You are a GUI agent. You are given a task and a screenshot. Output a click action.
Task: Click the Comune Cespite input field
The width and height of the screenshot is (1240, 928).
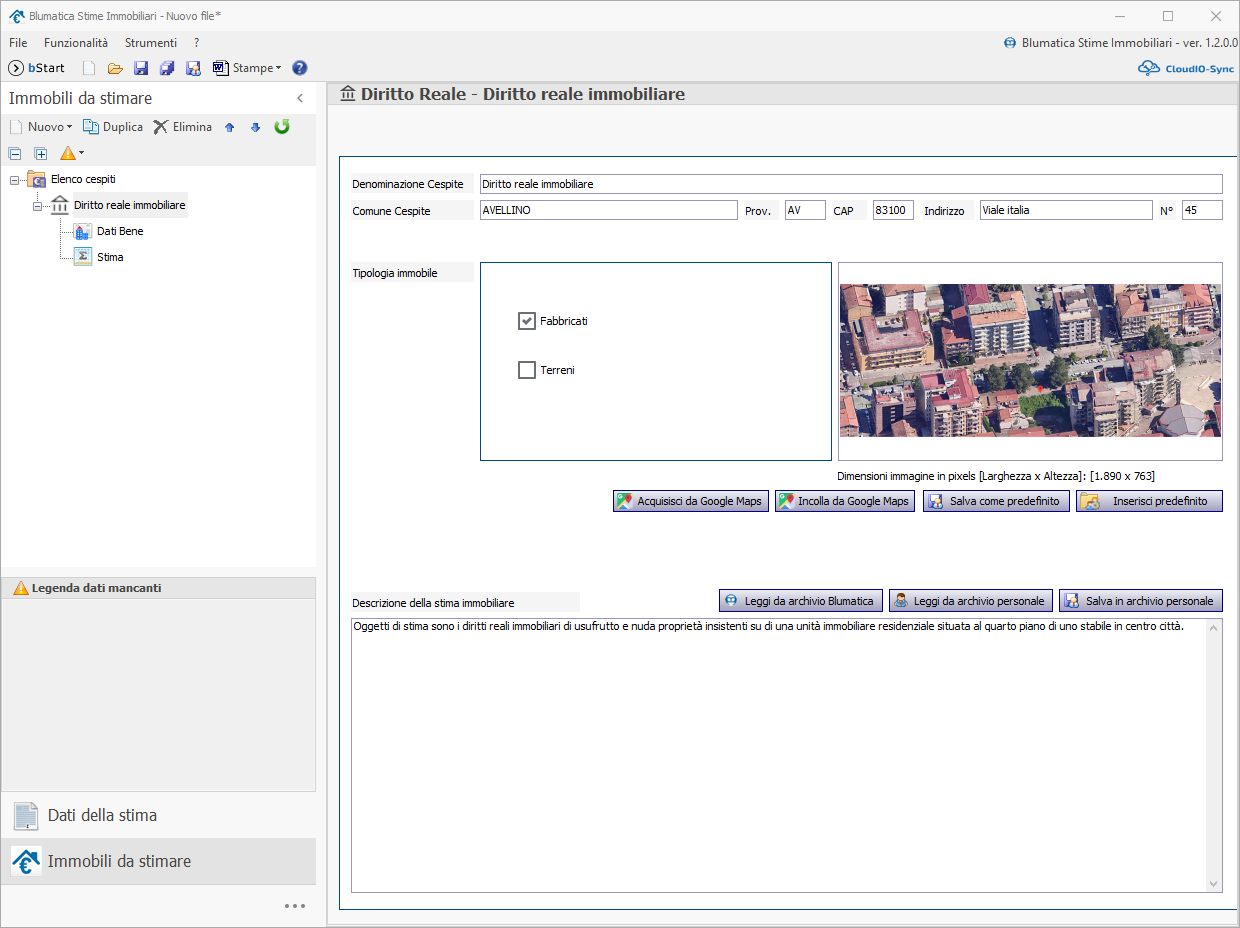point(608,210)
